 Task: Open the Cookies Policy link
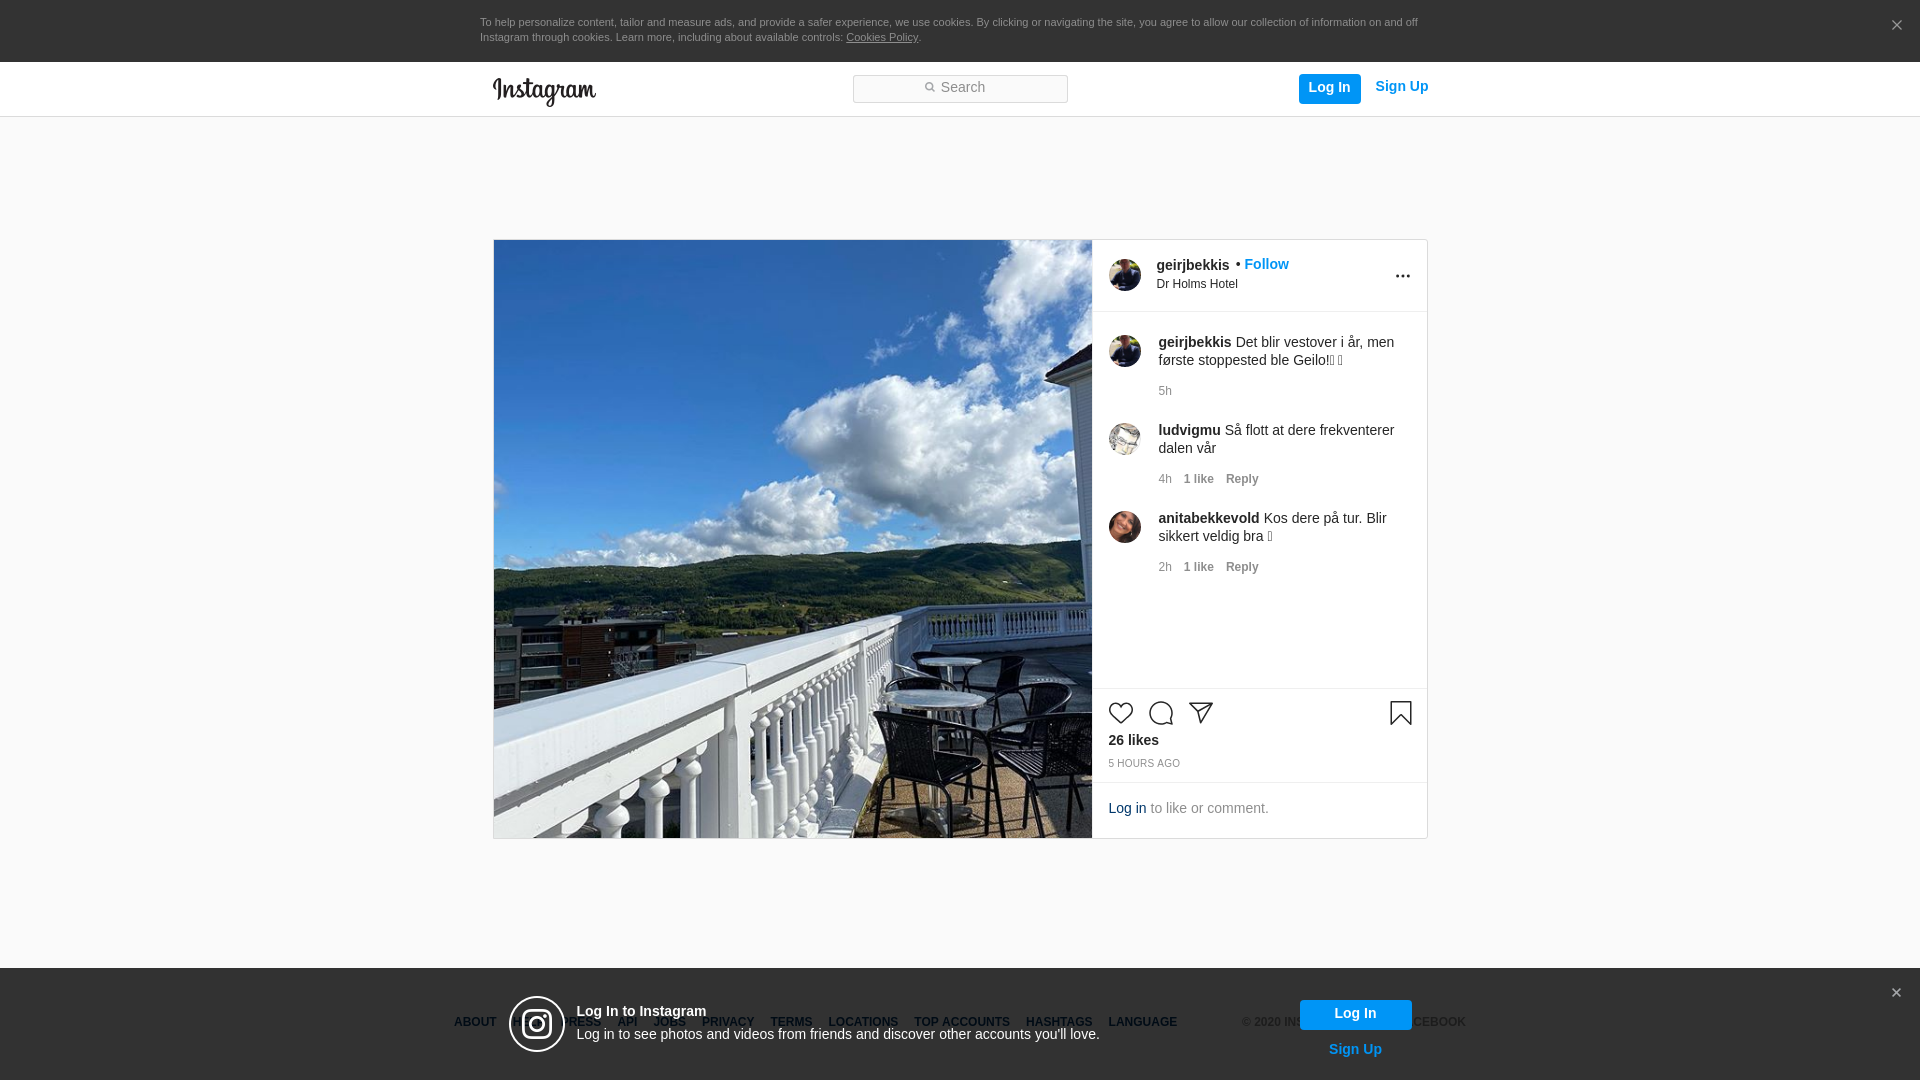tap(882, 37)
